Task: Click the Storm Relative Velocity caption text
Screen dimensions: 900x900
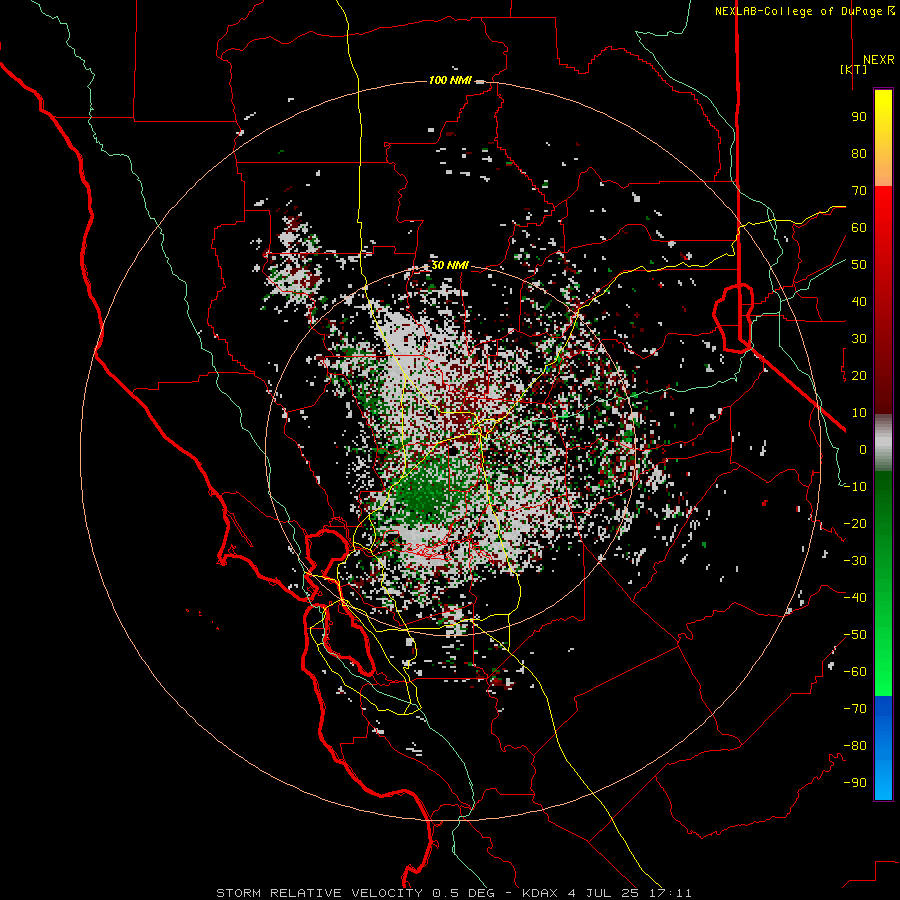Action: pyautogui.click(x=454, y=893)
